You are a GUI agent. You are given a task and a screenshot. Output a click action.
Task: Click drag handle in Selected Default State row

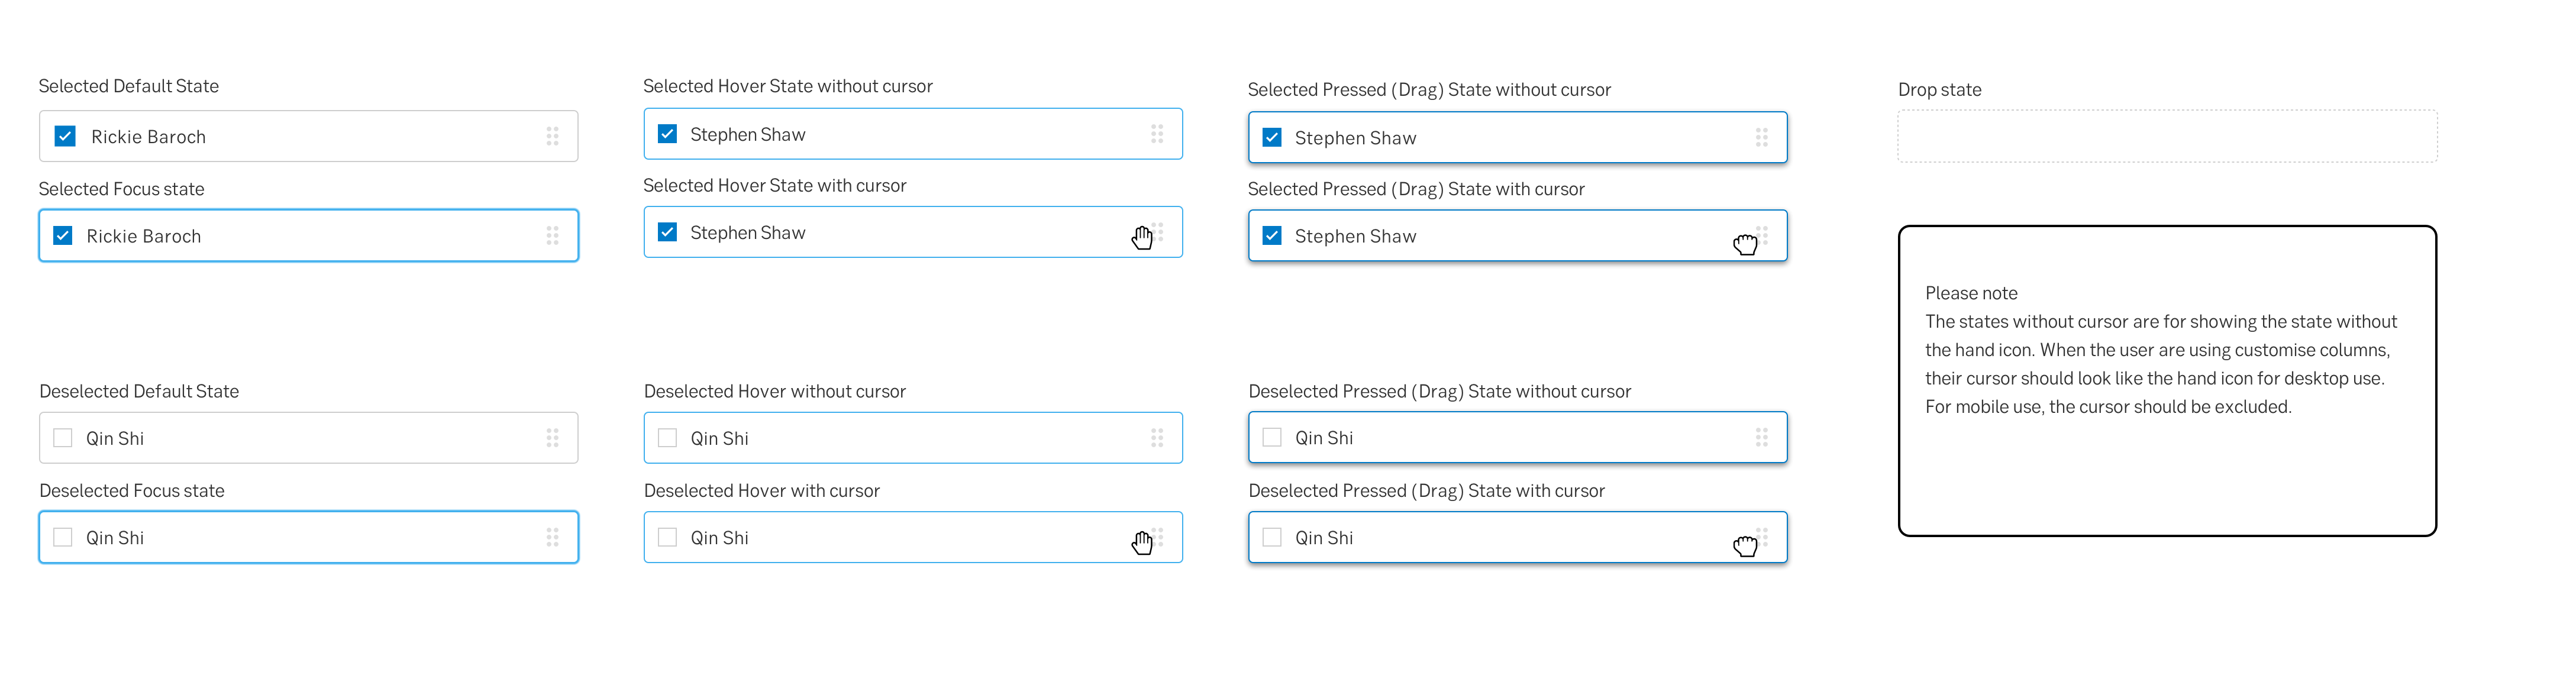tap(552, 136)
